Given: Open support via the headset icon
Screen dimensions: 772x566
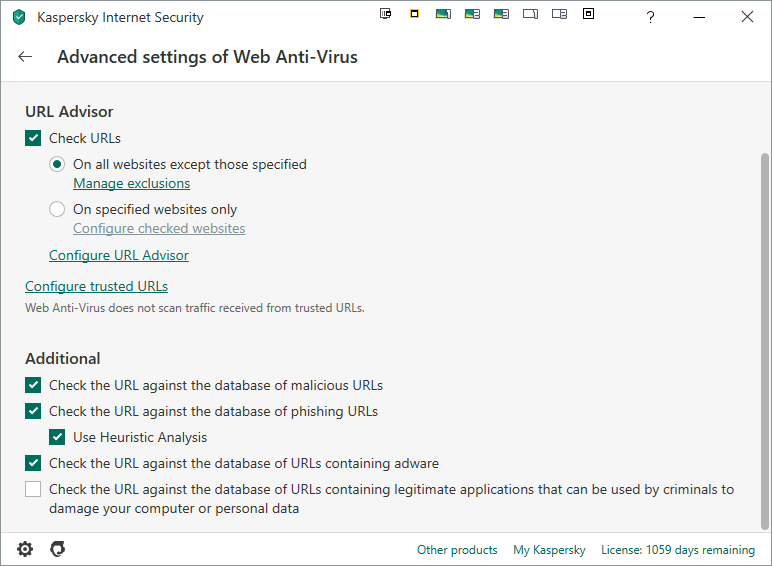Looking at the screenshot, I should 58,549.
